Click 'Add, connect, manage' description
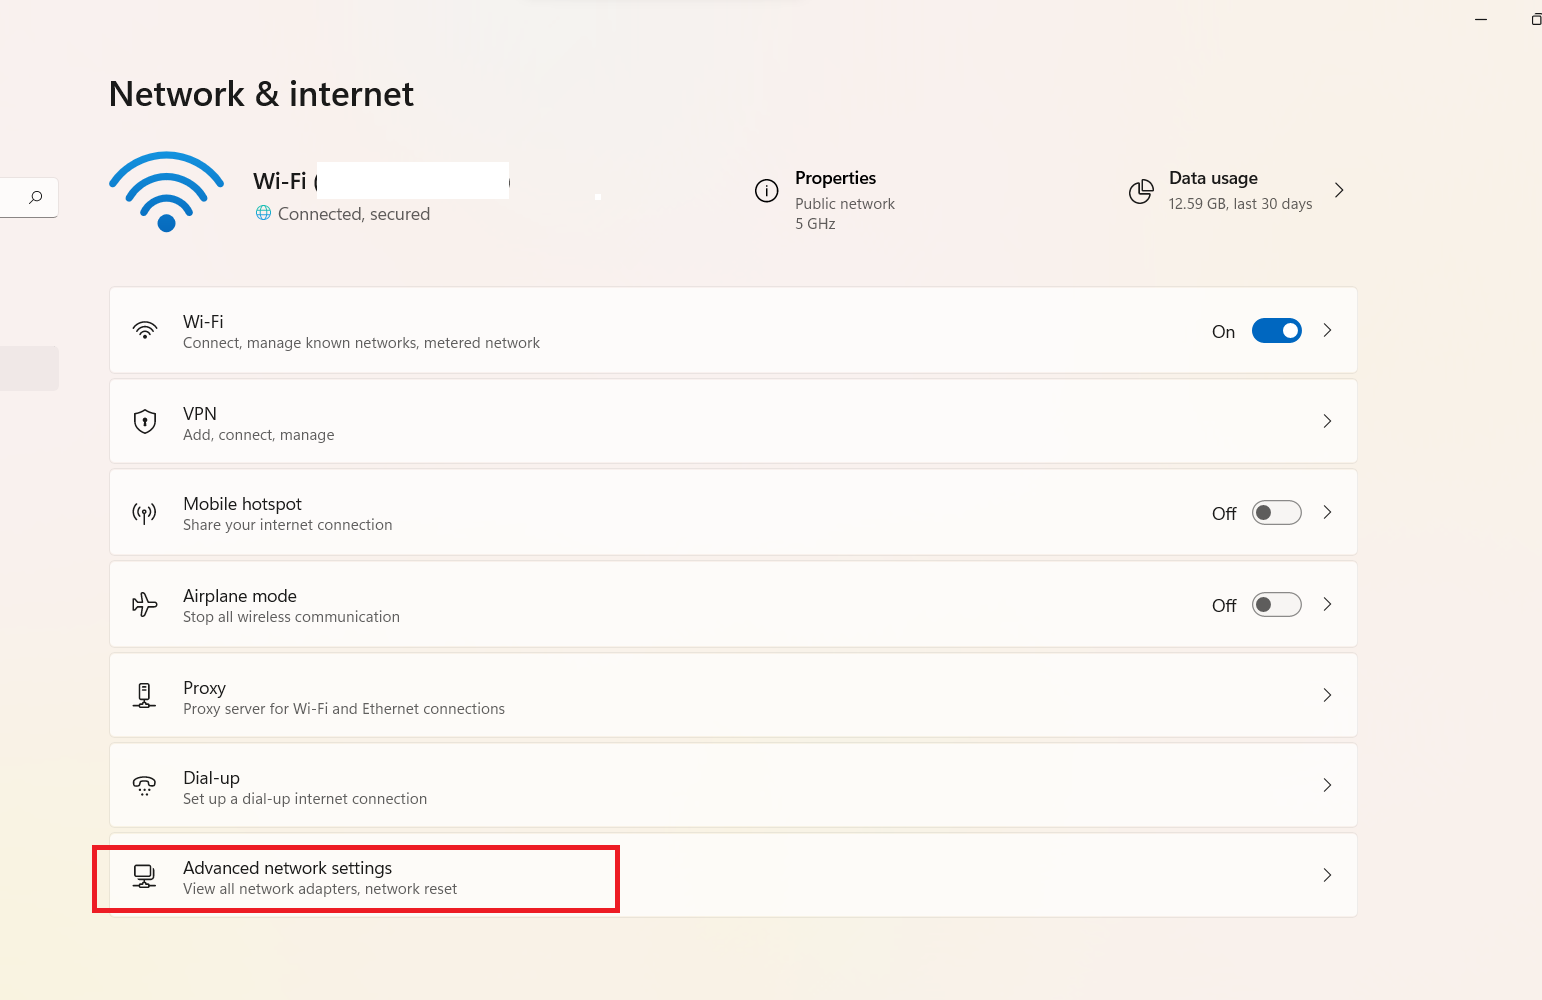Viewport: 1542px width, 1000px height. coord(258,435)
